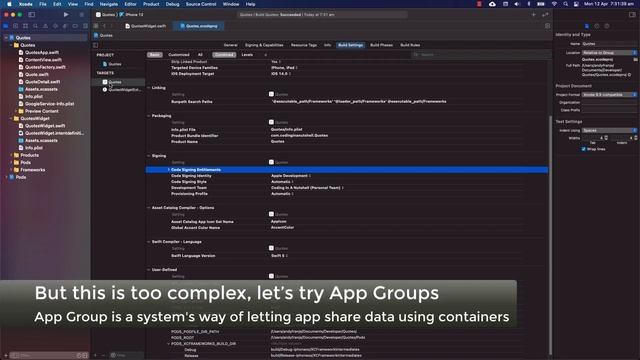Toggle the navigator sidebar panel icon
This screenshot has height=360, width=640.
point(31,15)
